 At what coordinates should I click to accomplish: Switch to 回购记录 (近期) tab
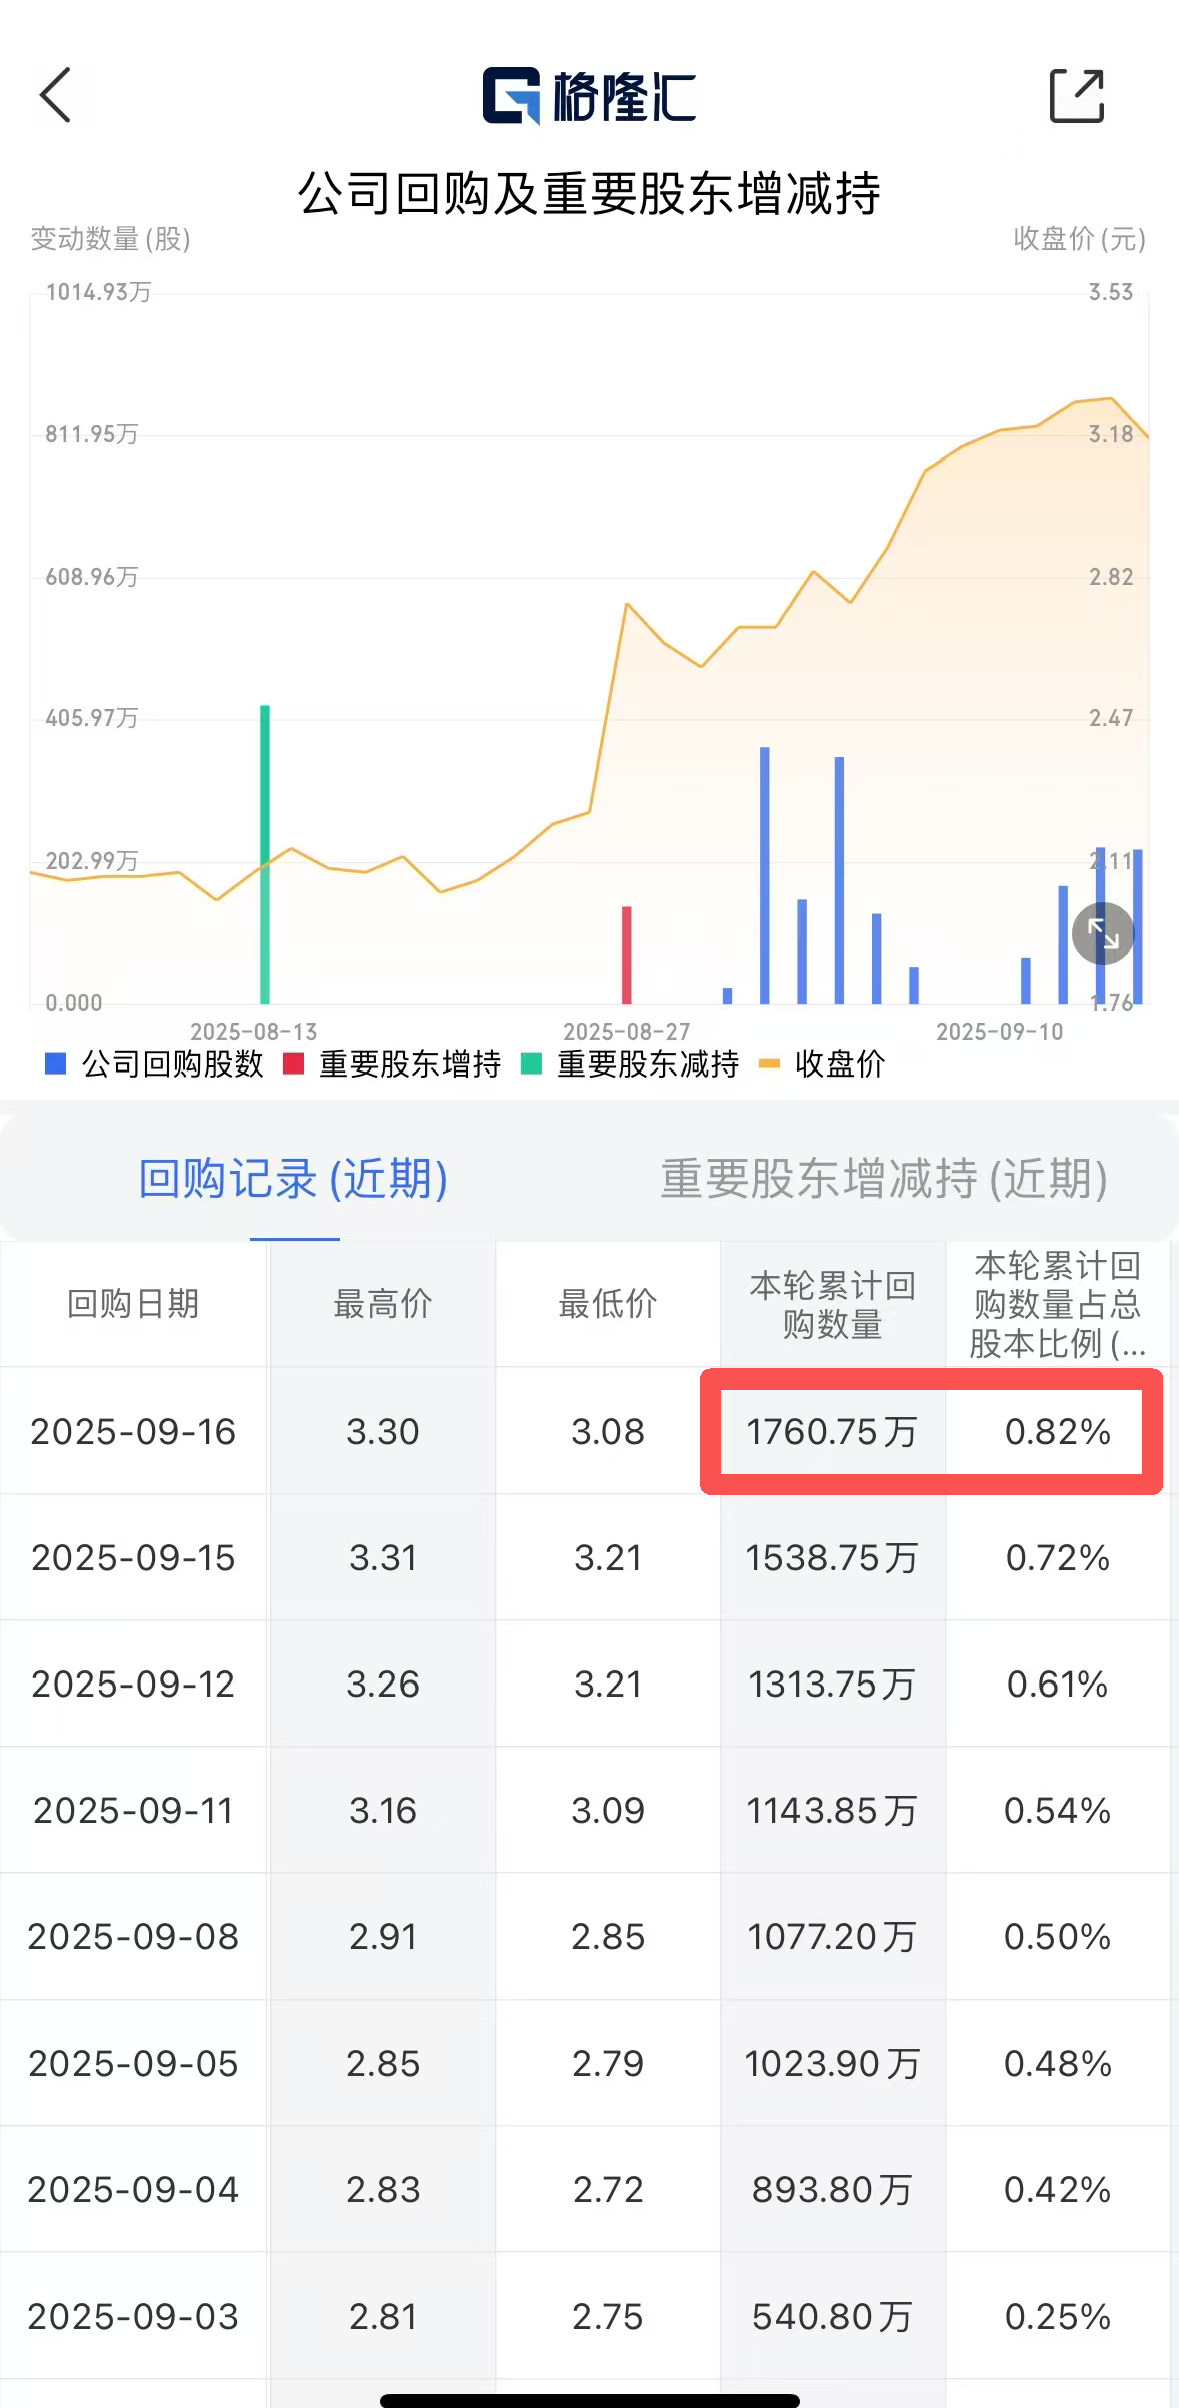[293, 1179]
